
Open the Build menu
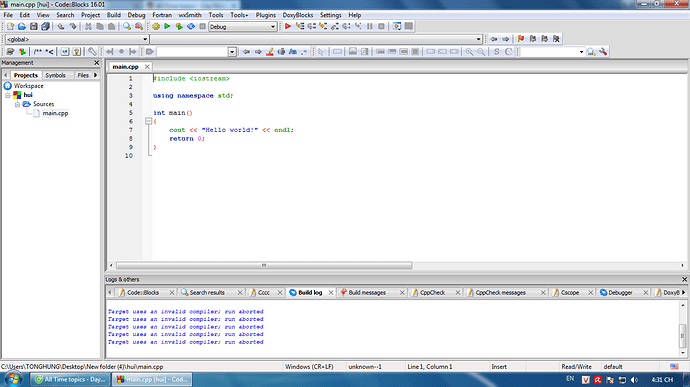tap(114, 15)
